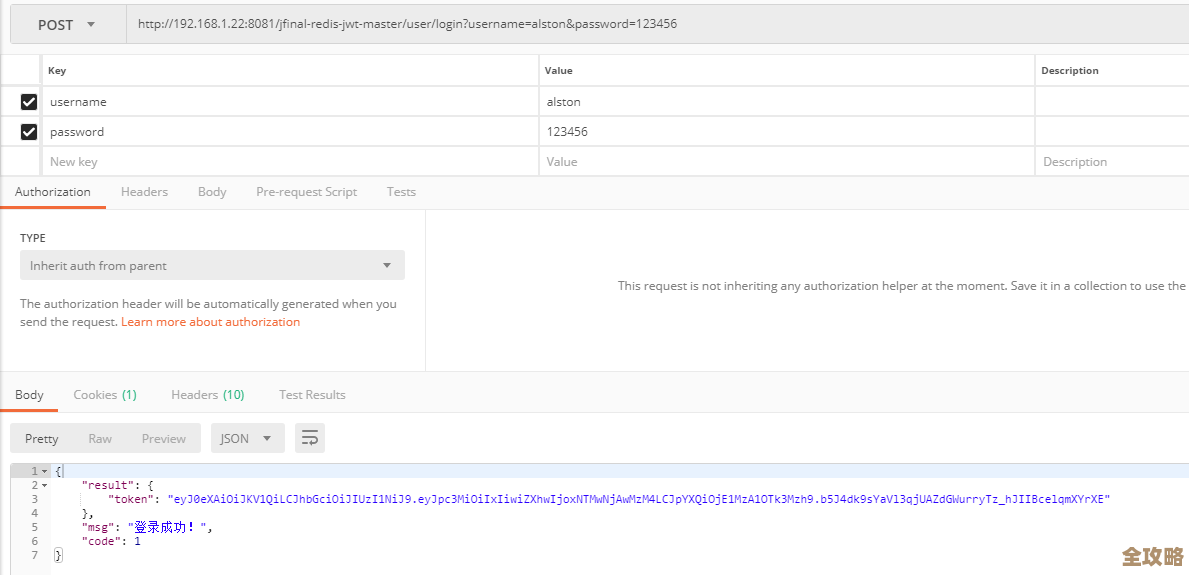Uncheck the username parameter checkbox
The width and height of the screenshot is (1189, 575).
[x=29, y=102]
